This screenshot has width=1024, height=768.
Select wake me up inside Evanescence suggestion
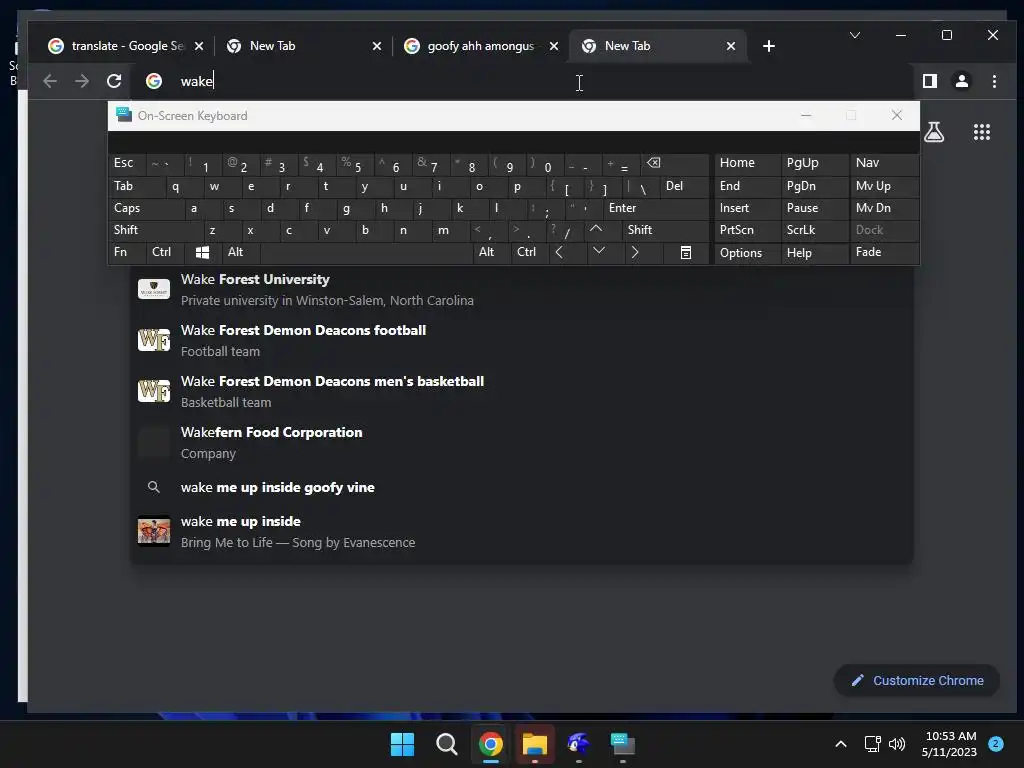521,532
